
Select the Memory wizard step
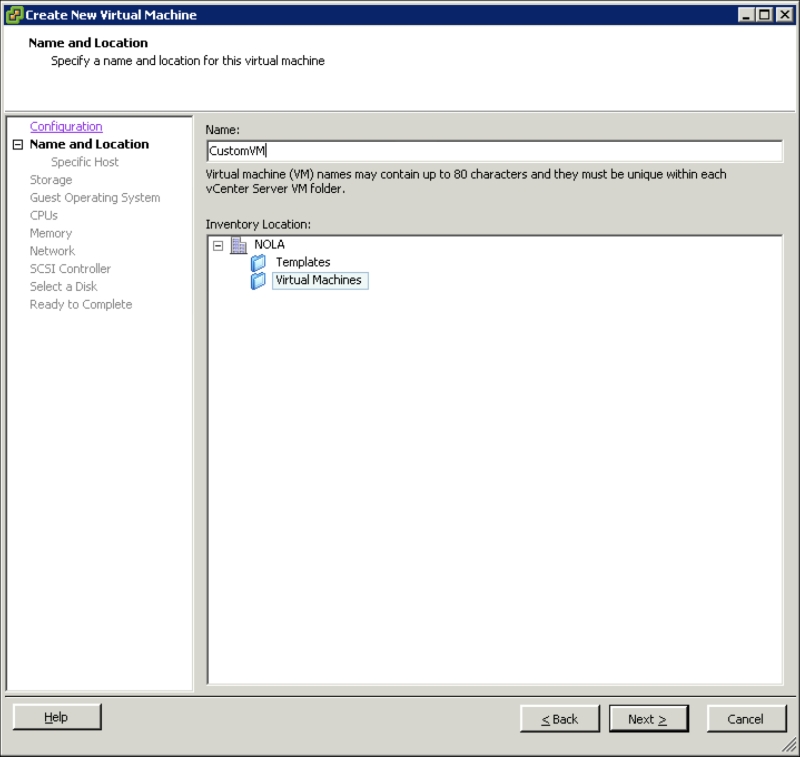pyautogui.click(x=51, y=233)
